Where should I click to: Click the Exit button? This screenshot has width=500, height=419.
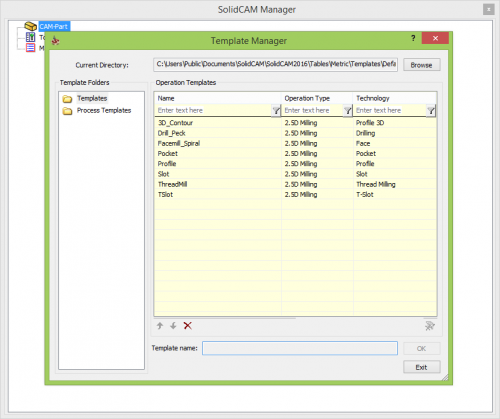point(421,367)
